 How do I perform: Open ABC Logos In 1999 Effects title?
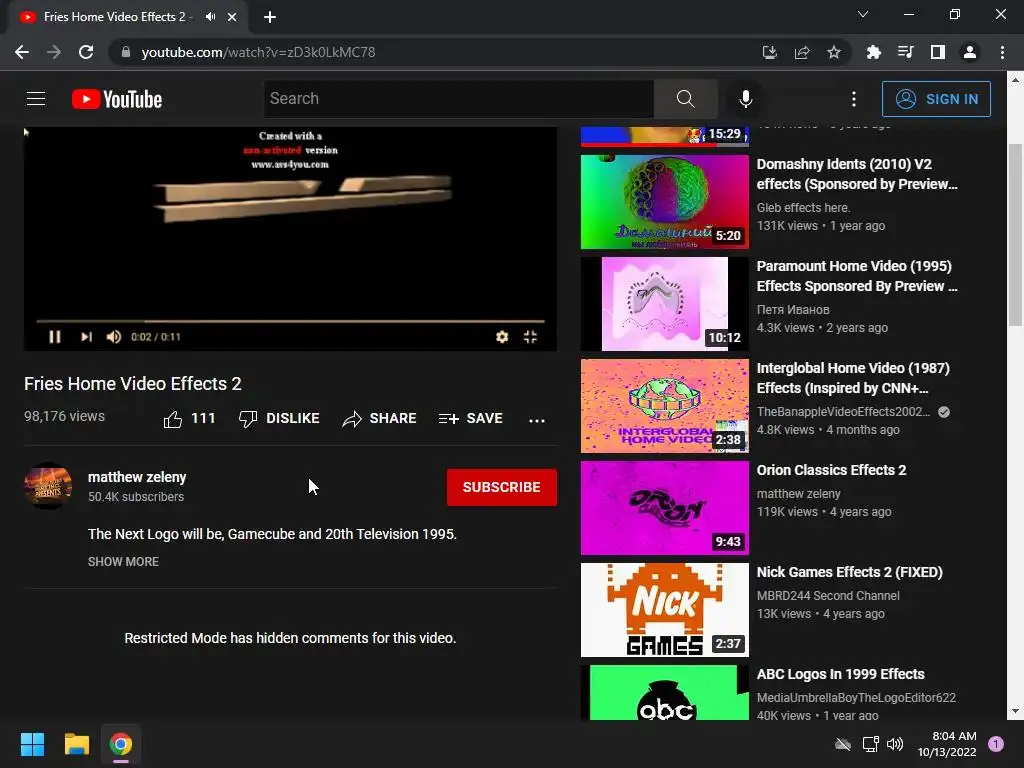click(x=840, y=674)
